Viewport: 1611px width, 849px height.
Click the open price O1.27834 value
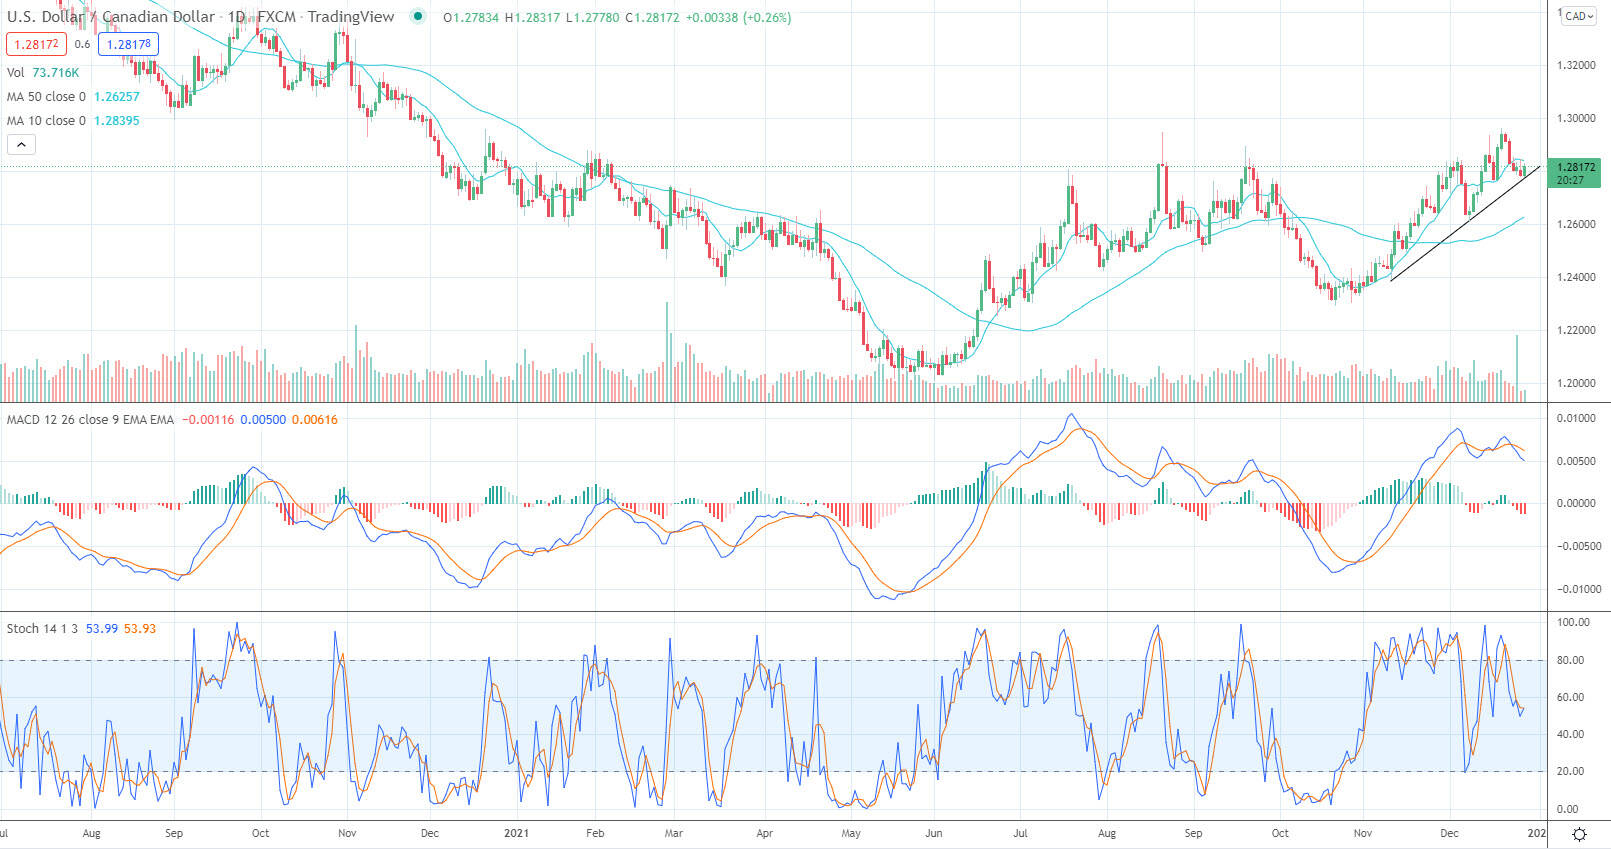(x=471, y=17)
